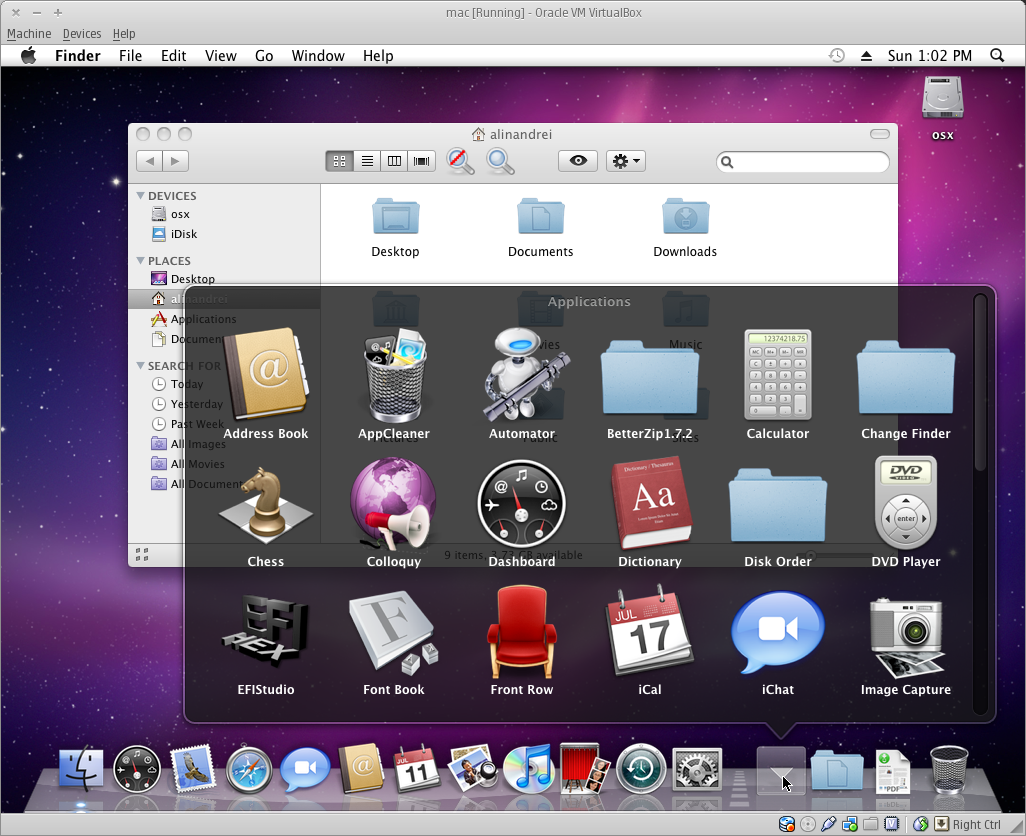
Task: Open Font Book from Applications
Action: coord(393,634)
